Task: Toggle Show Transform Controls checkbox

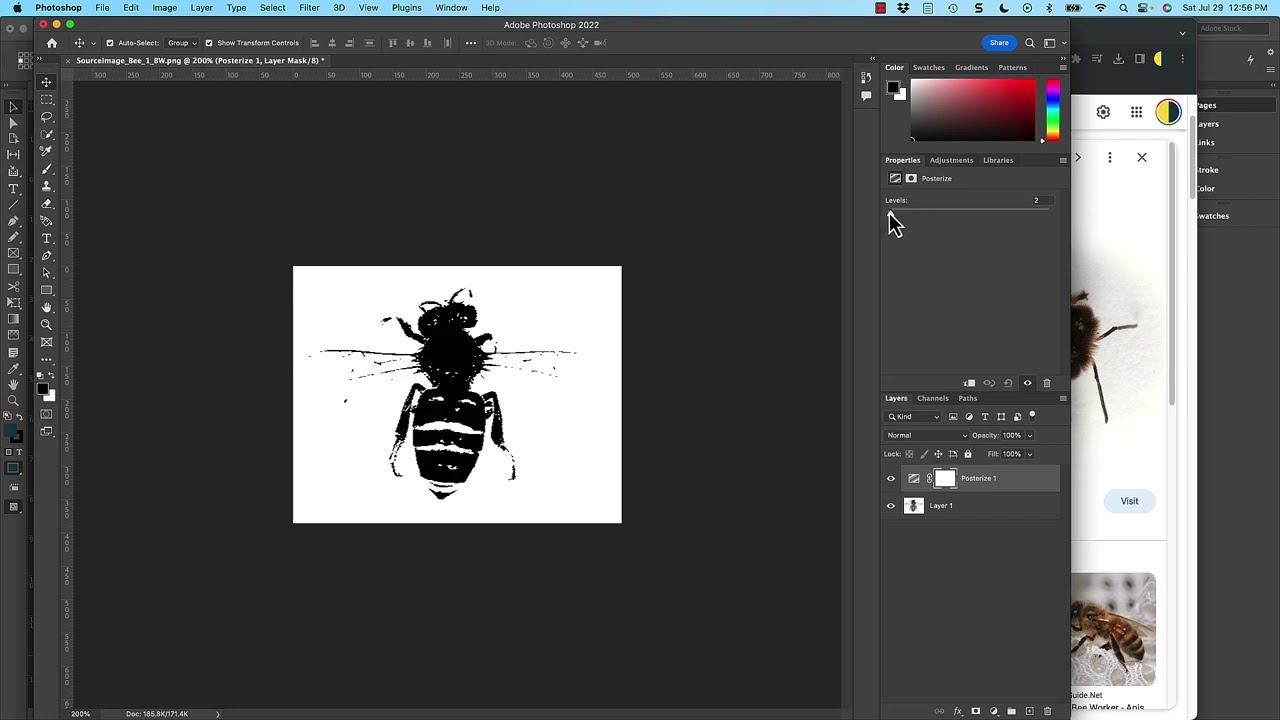Action: (209, 43)
